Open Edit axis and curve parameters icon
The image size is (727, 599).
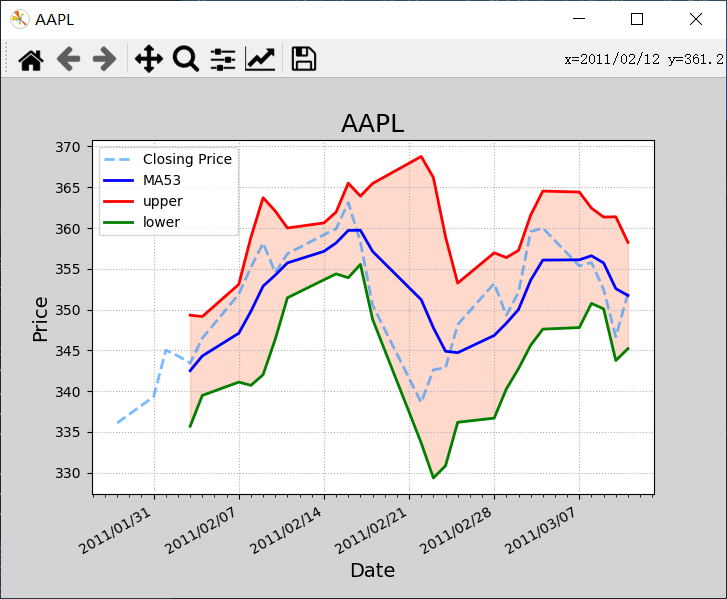click(260, 59)
